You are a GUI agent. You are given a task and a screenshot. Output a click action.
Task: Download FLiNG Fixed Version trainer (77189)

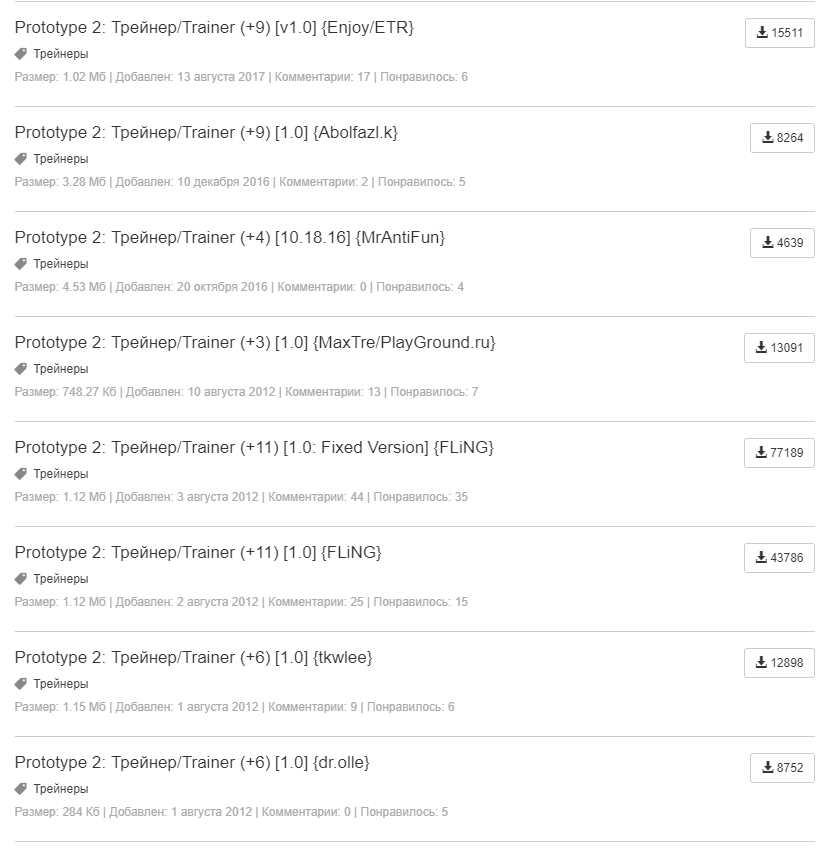(779, 453)
